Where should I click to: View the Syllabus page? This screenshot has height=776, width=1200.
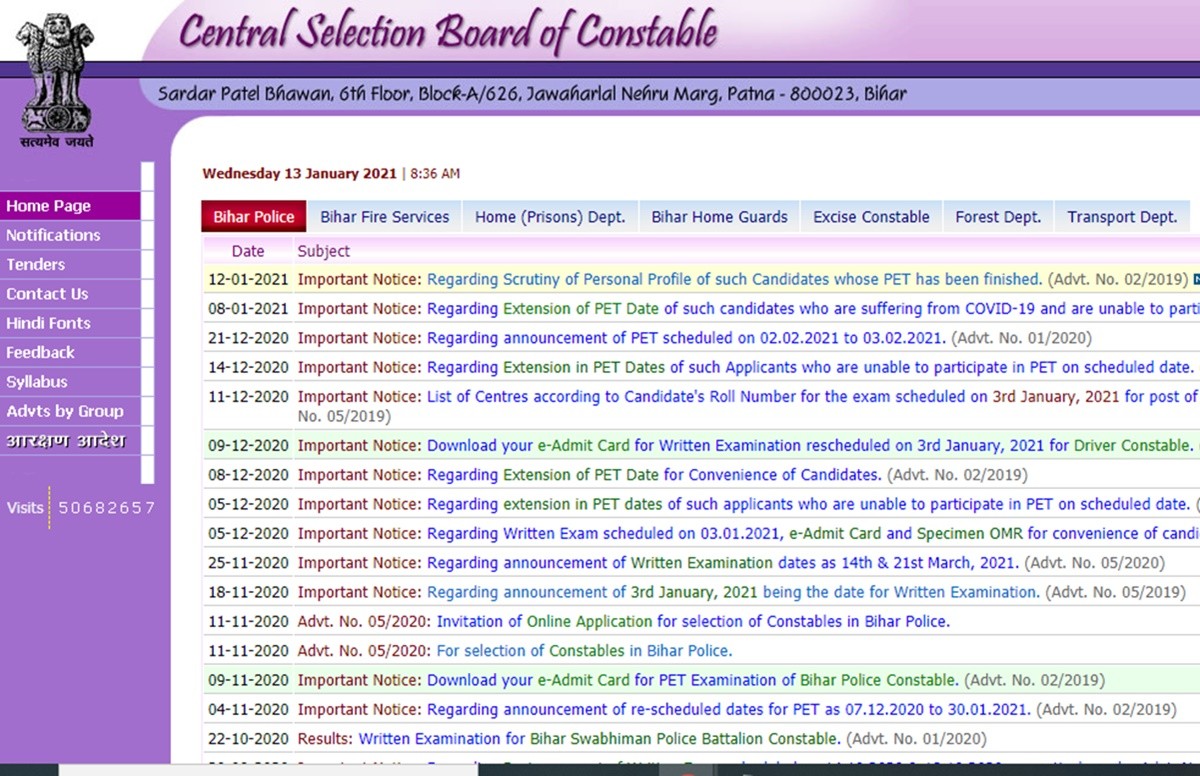point(37,382)
